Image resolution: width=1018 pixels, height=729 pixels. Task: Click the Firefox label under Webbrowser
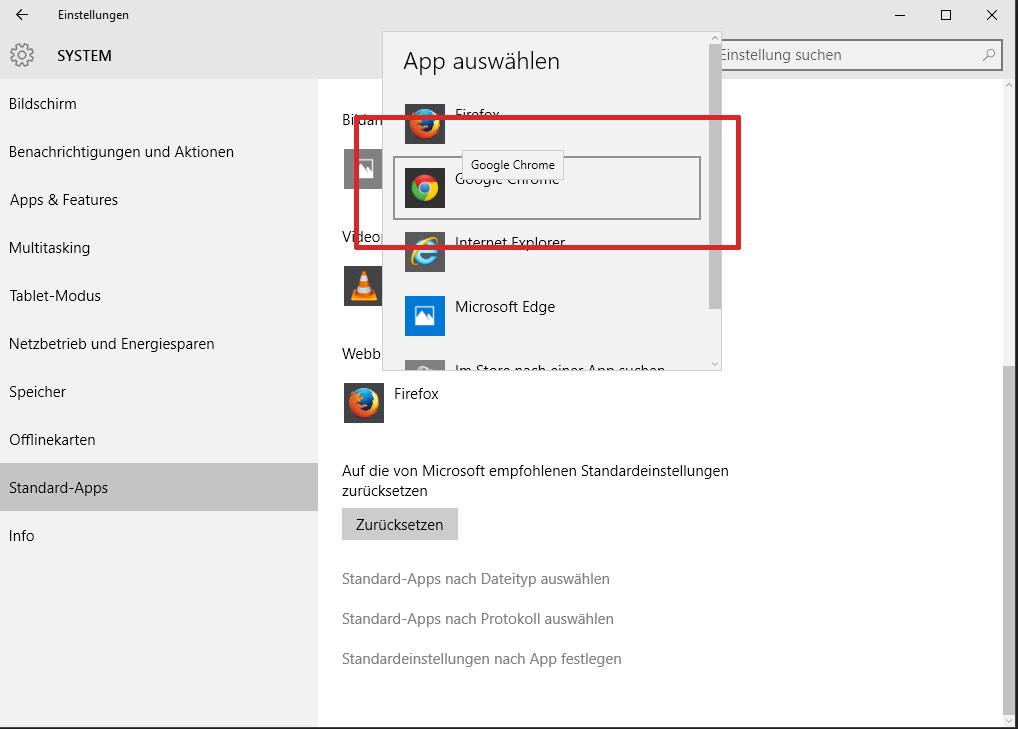click(416, 394)
